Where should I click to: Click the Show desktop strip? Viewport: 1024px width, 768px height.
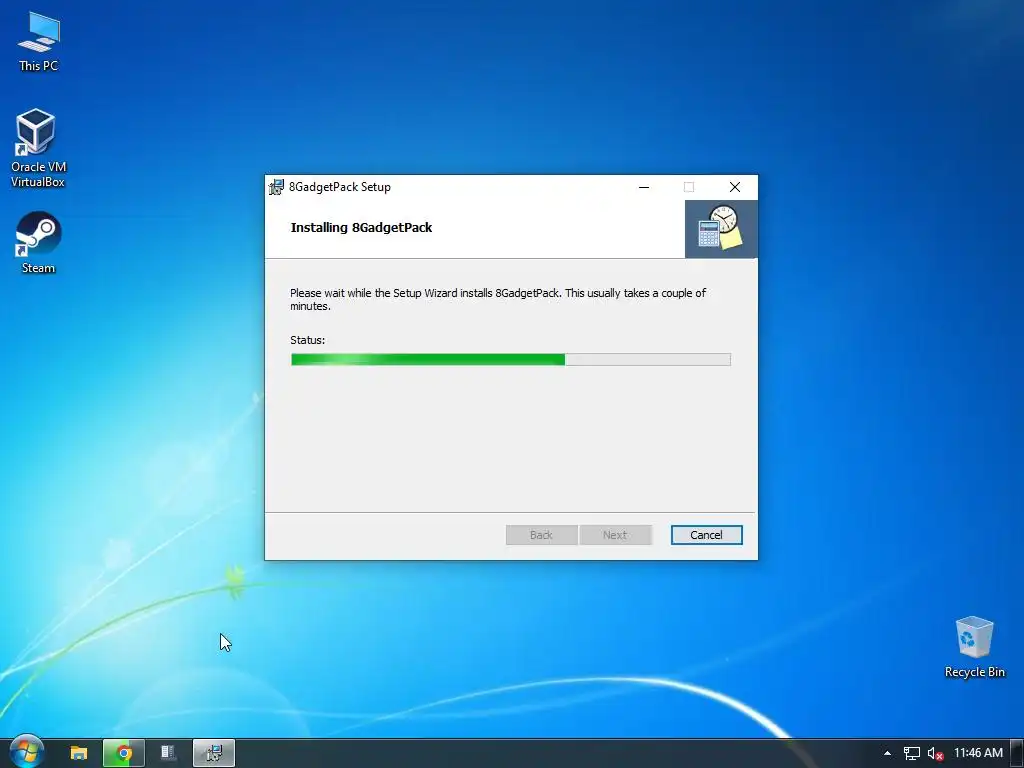click(x=1017, y=753)
